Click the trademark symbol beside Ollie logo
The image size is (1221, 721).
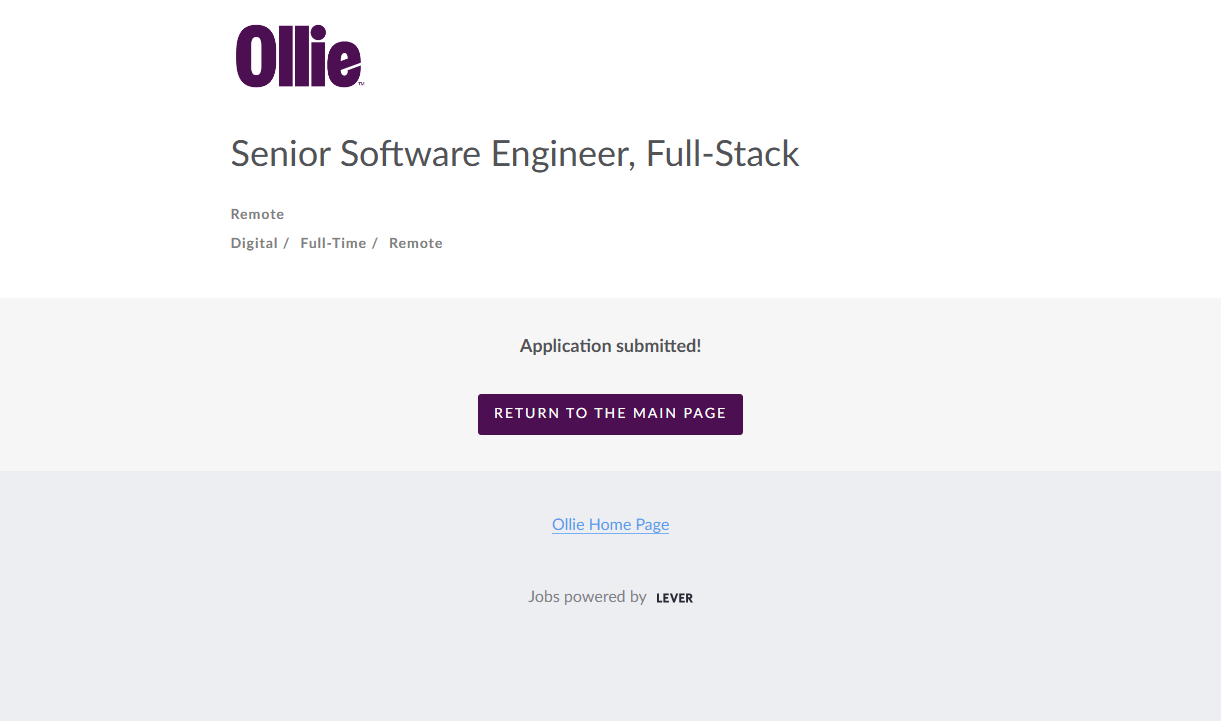click(361, 85)
